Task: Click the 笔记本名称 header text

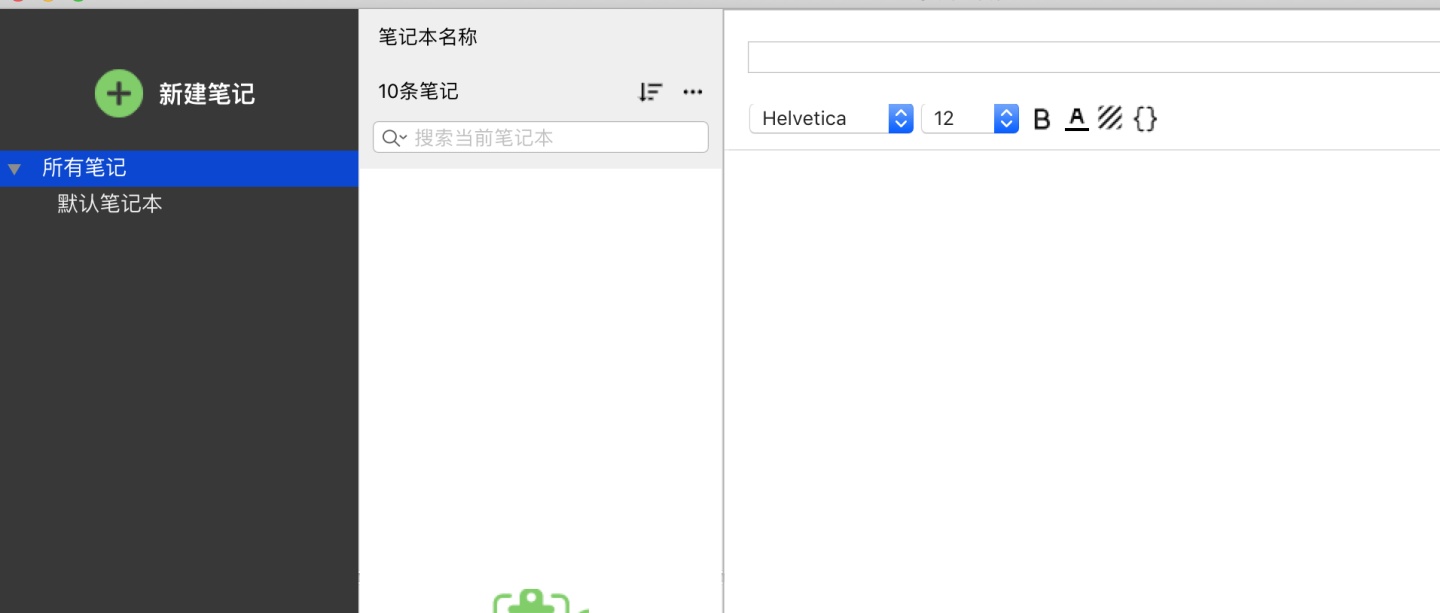Action: click(x=428, y=37)
